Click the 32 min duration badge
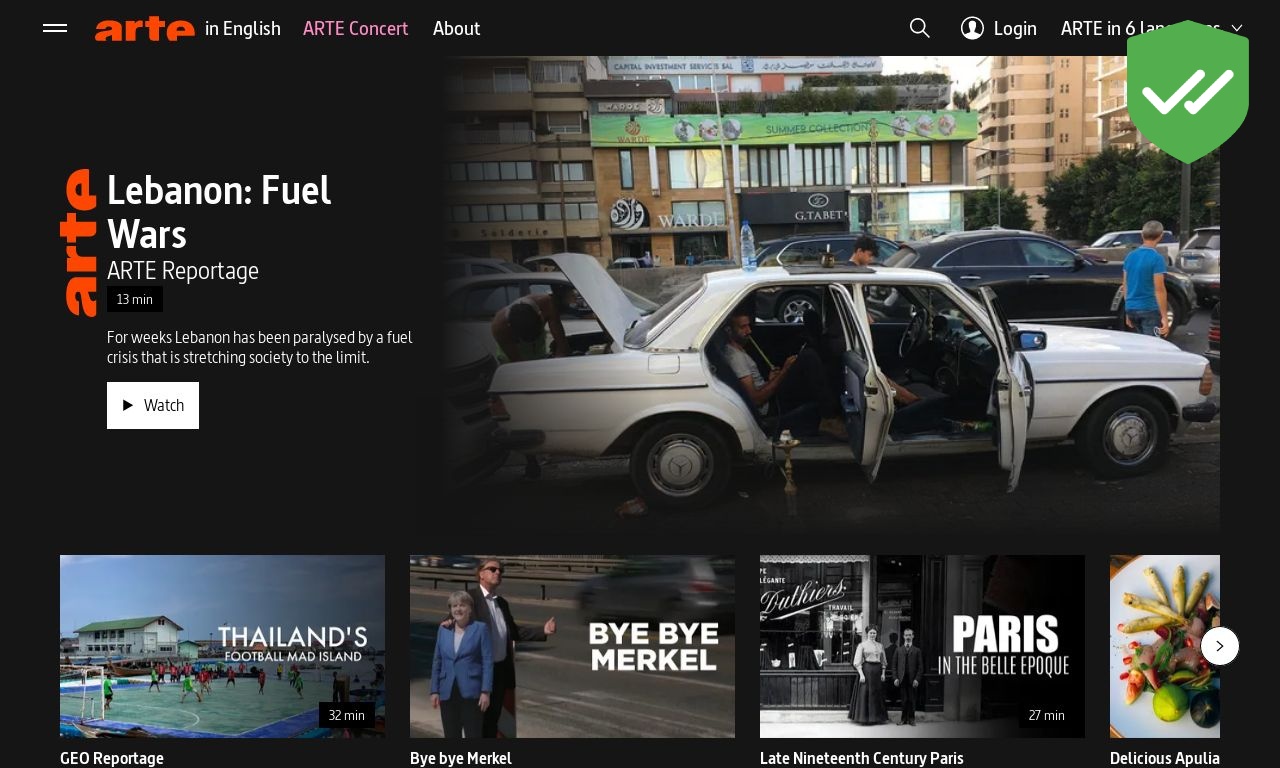This screenshot has height=768, width=1280. click(347, 715)
